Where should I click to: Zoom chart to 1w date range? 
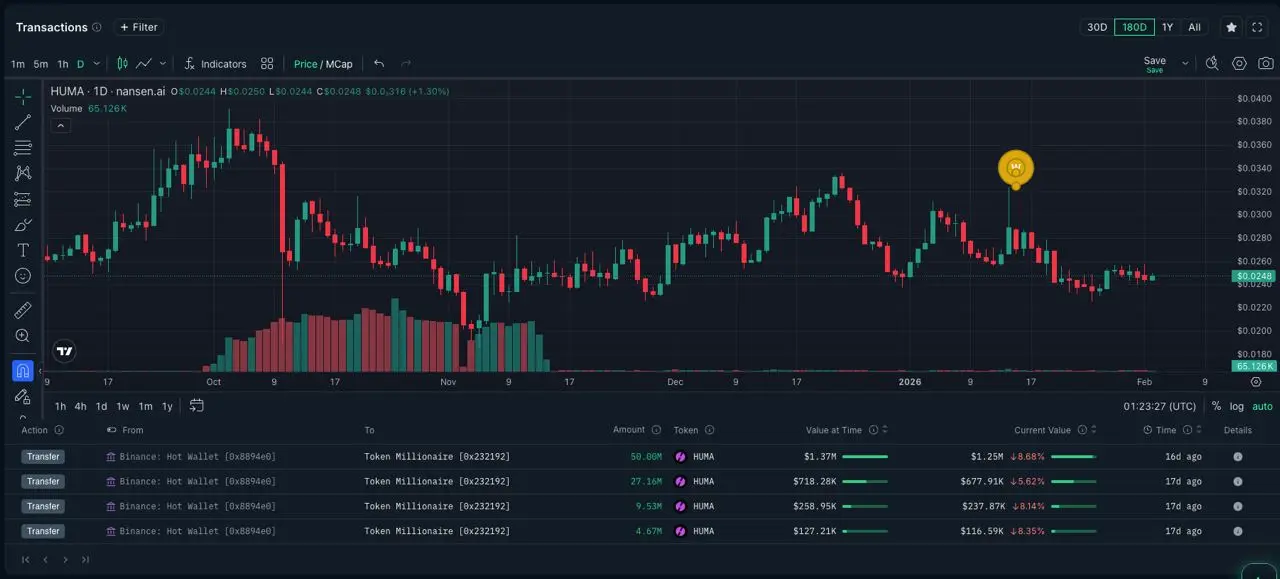[x=123, y=406]
